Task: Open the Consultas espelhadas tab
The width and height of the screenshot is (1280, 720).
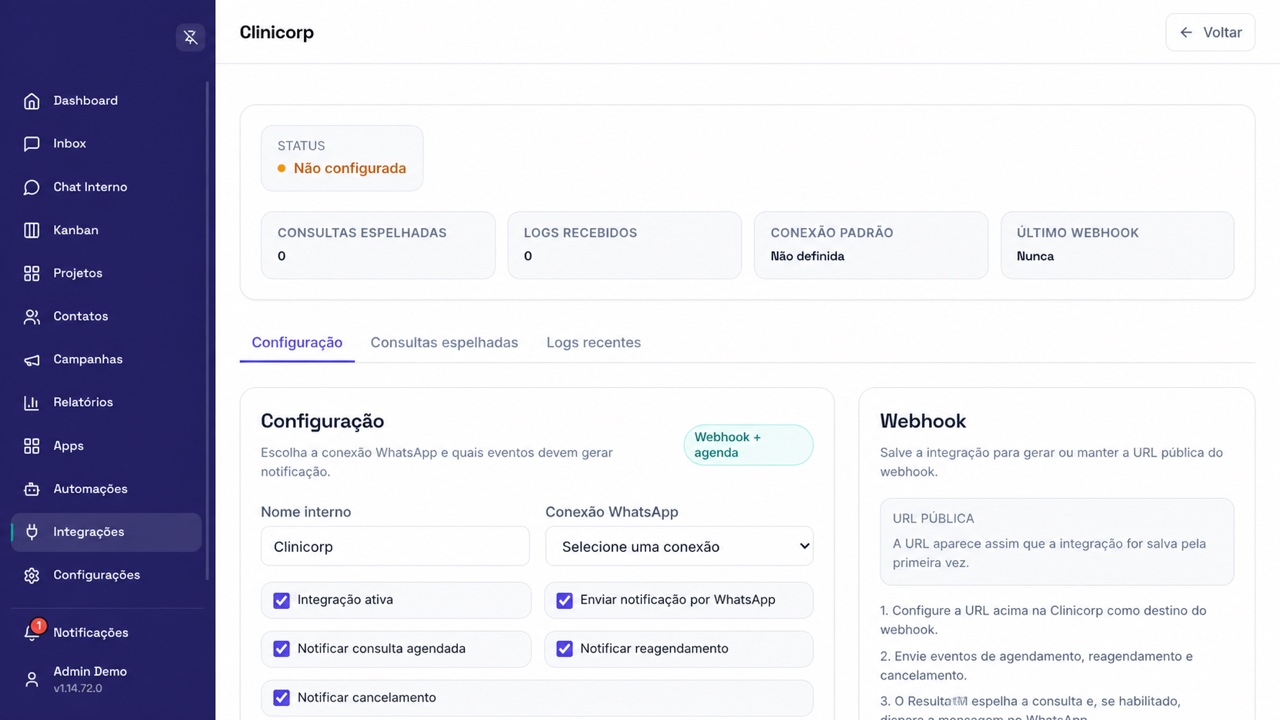Action: 444,342
